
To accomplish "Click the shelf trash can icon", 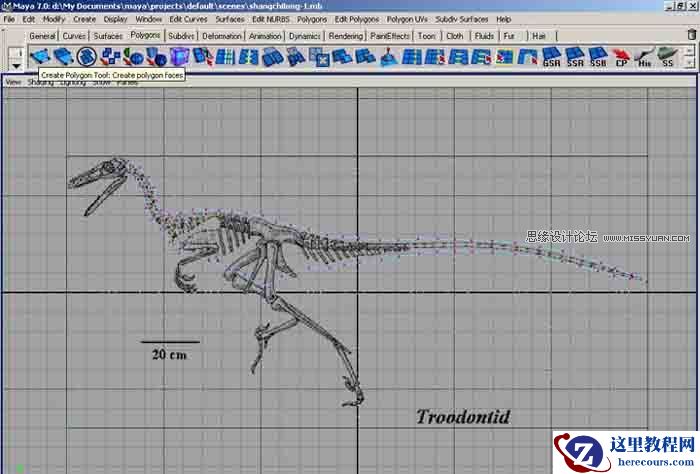I will 692,34.
